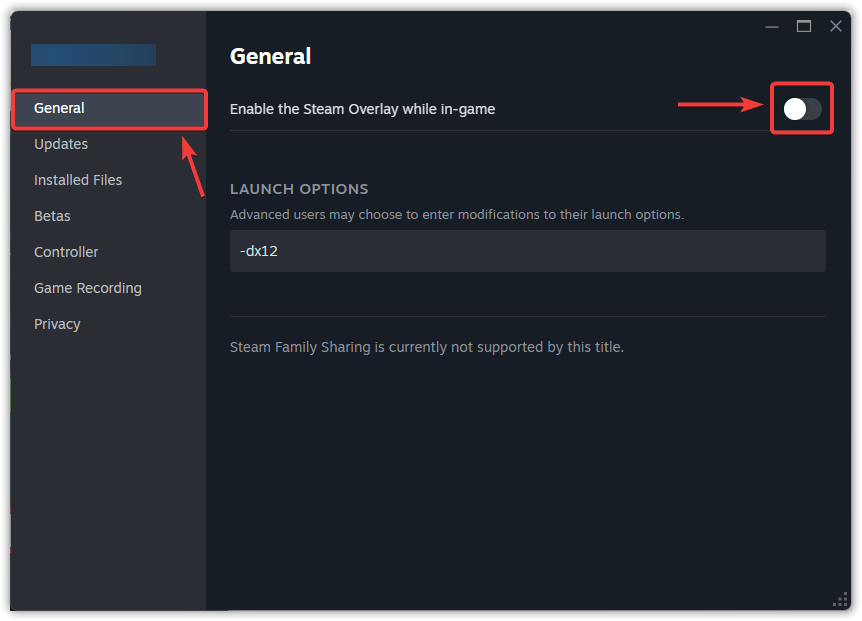The width and height of the screenshot is (862, 621).
Task: Click the Enable the Steam Overlay label
Action: click(x=362, y=109)
